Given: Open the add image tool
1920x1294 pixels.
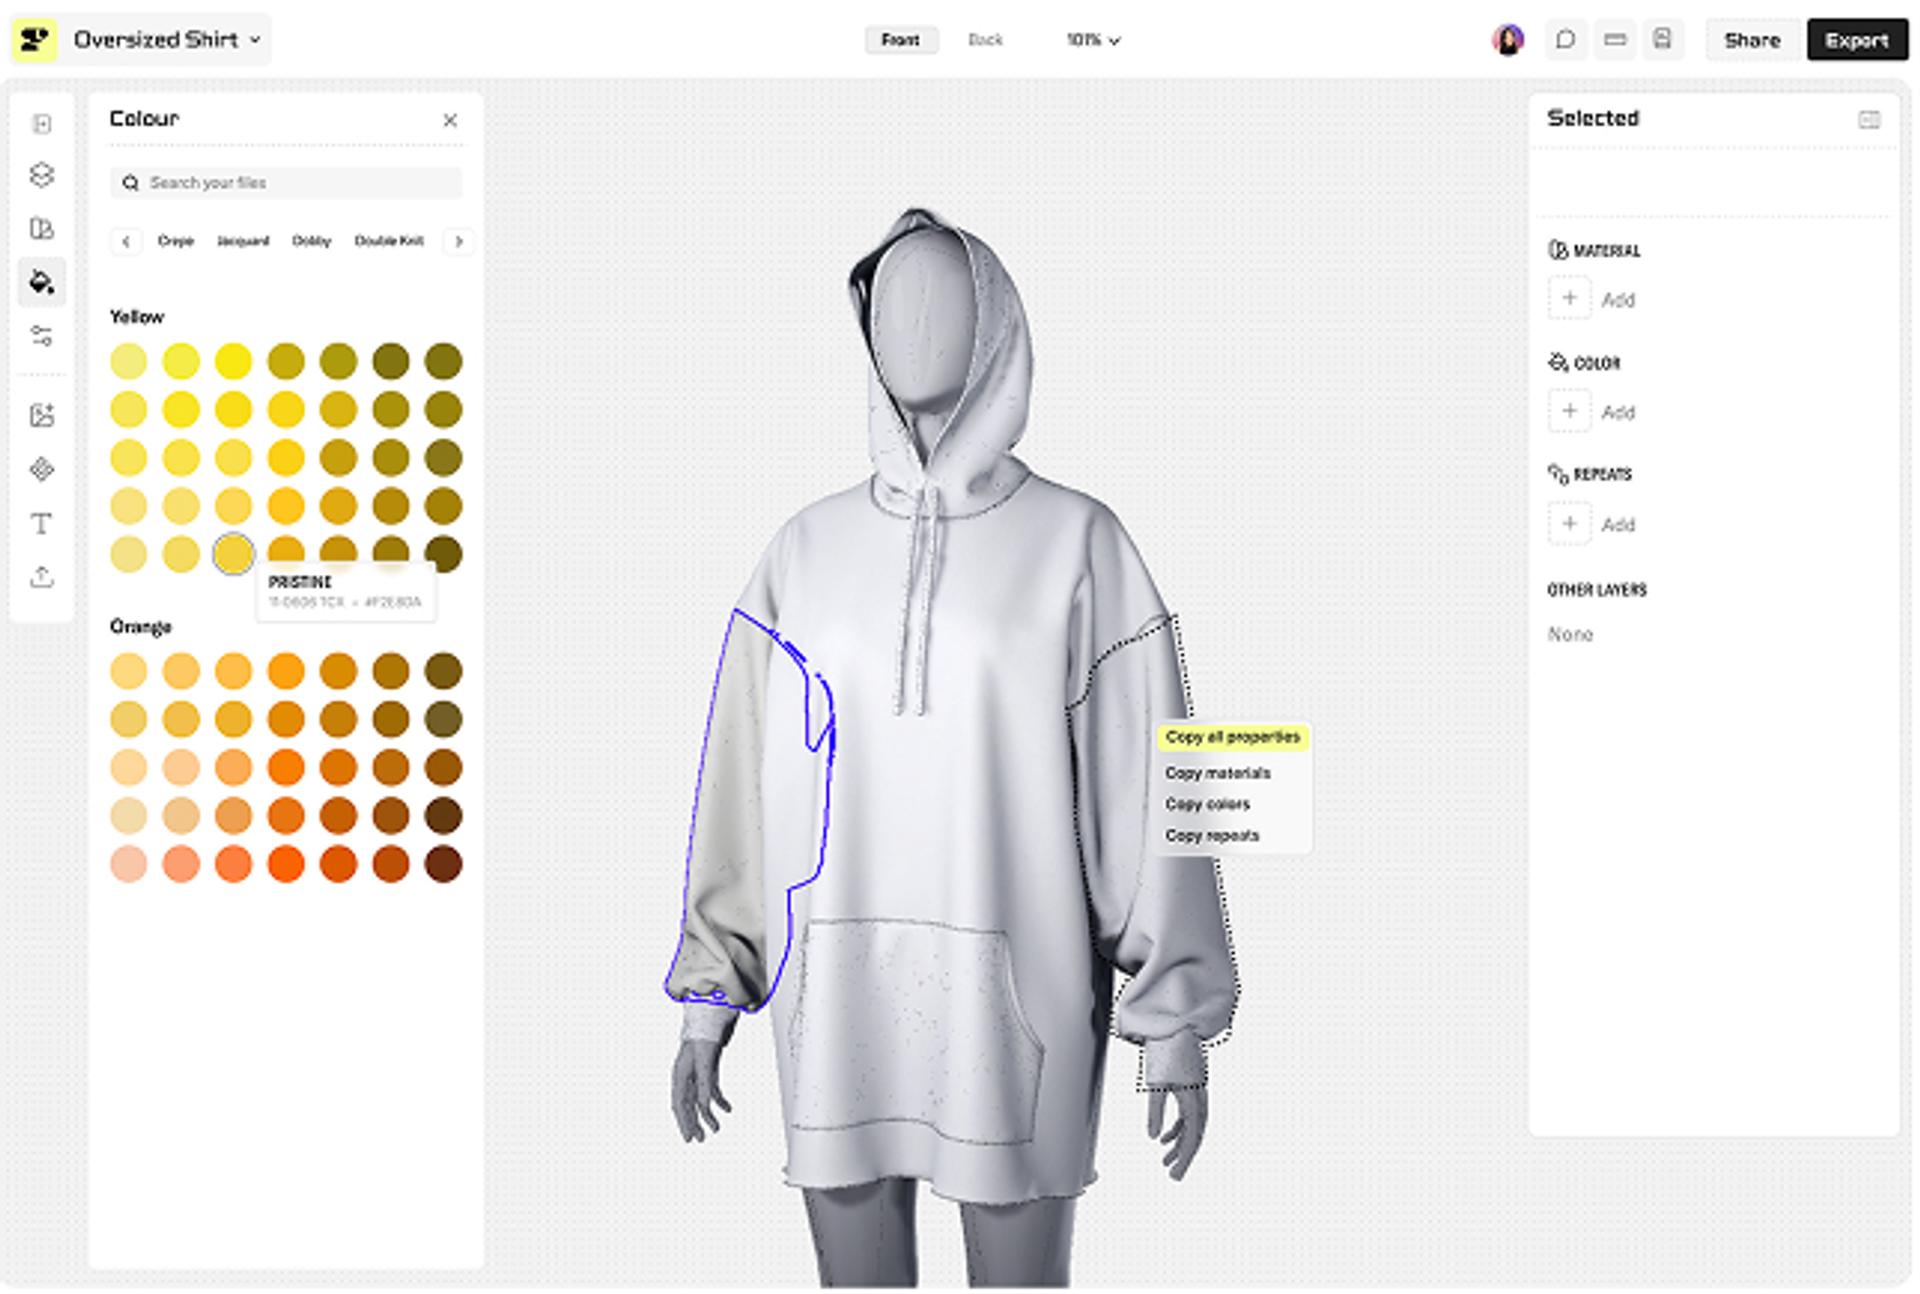Looking at the screenshot, I should coord(41,415).
